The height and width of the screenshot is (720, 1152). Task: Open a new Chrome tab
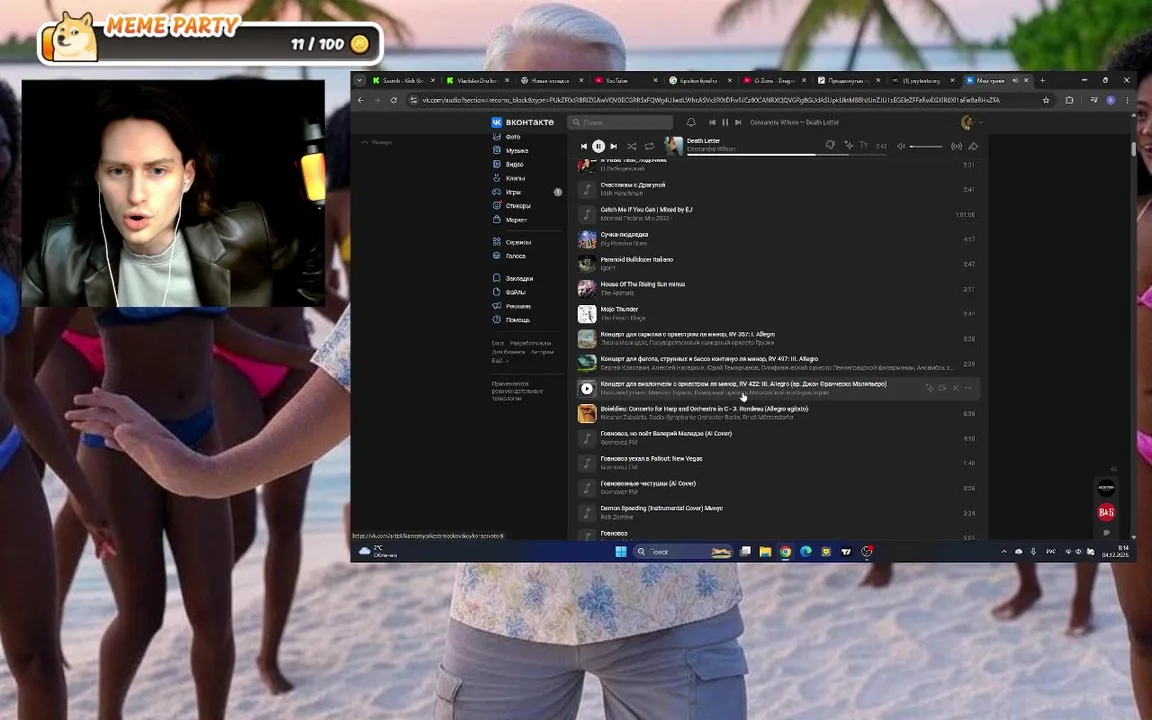coord(1042,80)
